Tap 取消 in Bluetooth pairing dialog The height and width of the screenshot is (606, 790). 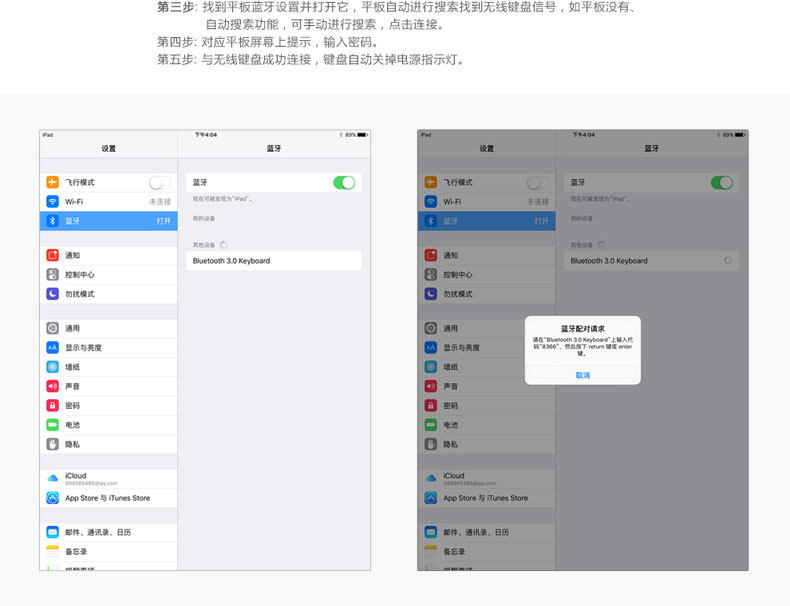[x=582, y=375]
